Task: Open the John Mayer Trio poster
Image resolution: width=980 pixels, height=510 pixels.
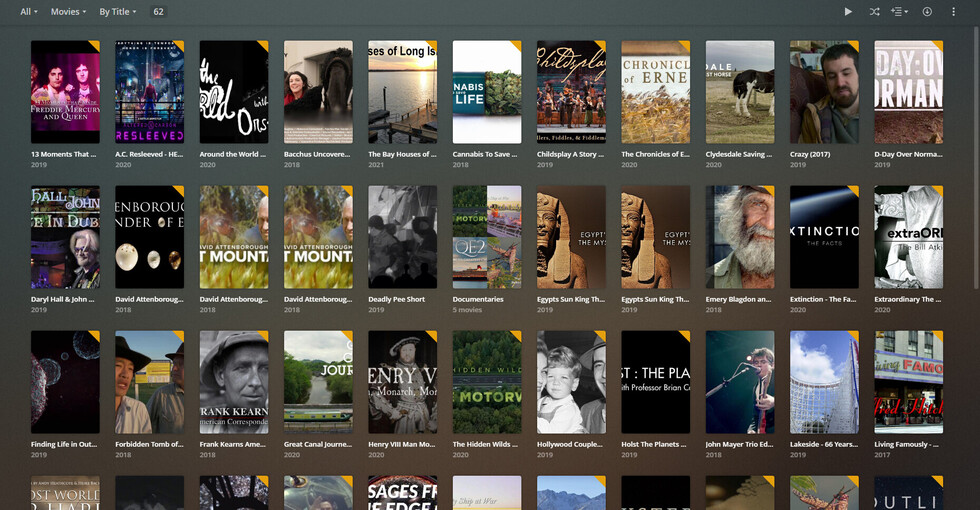Action: click(740, 382)
